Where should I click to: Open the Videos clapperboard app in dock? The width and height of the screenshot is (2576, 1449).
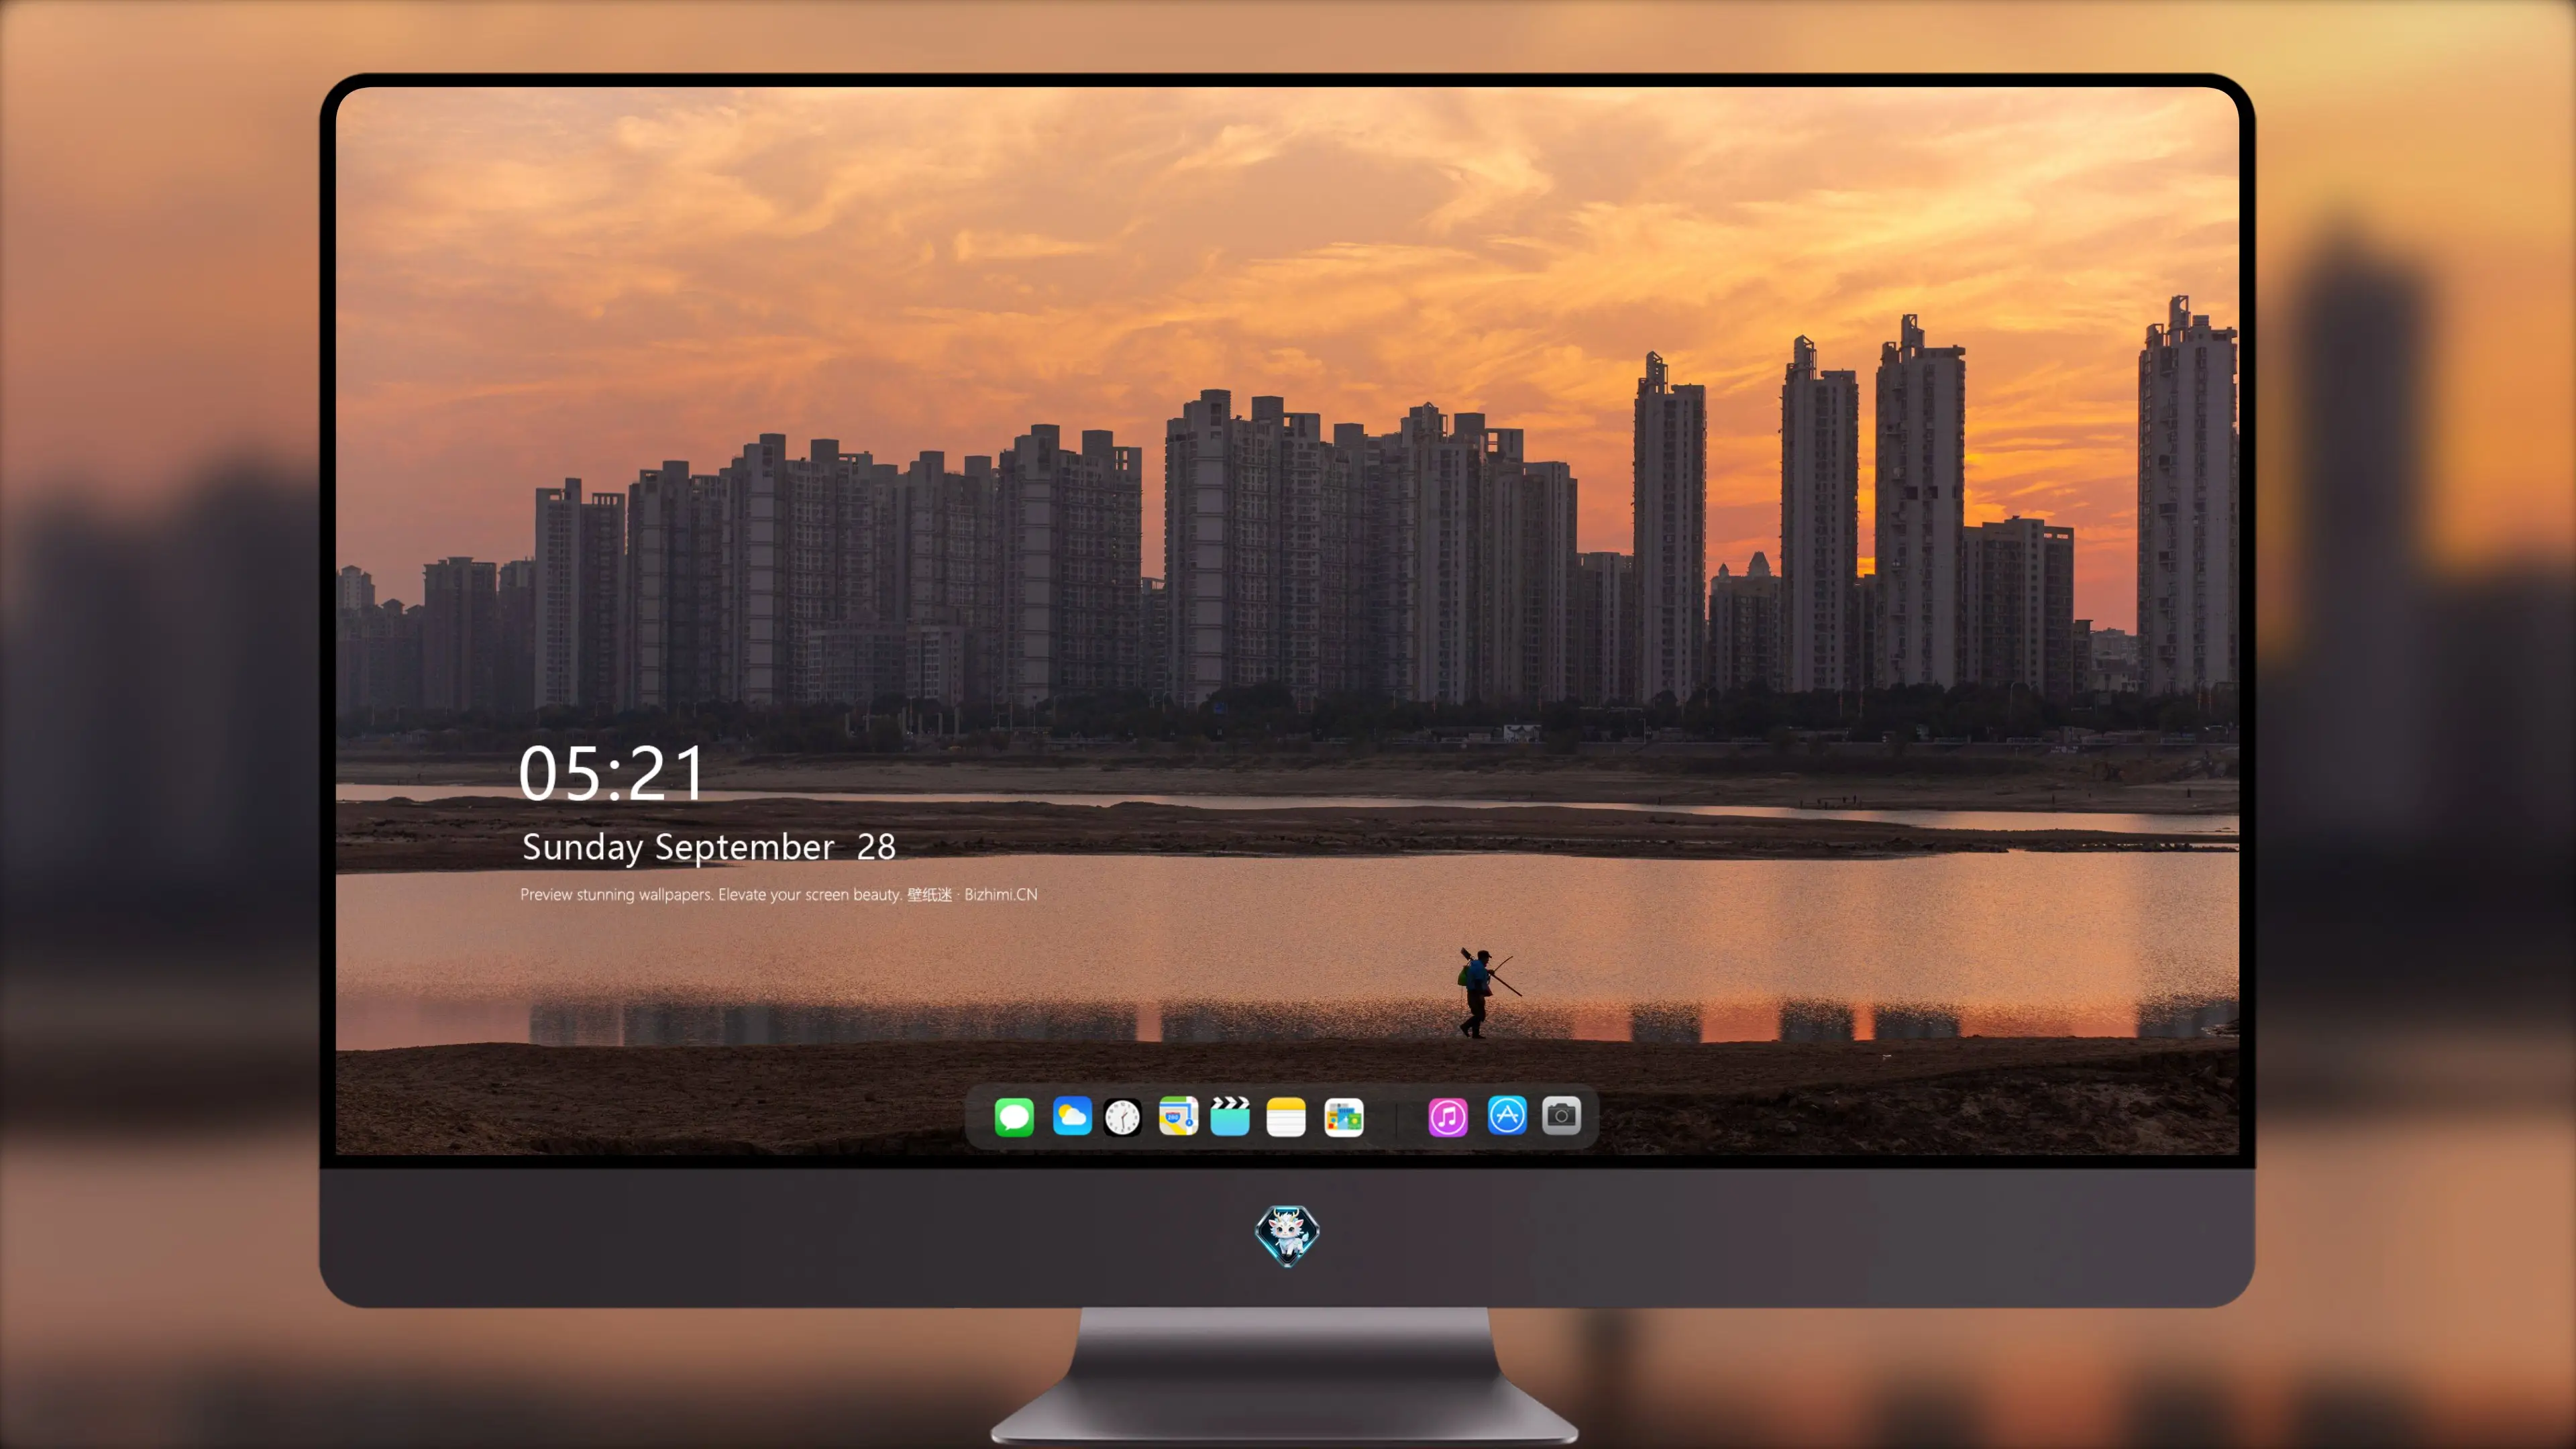coord(1230,1116)
